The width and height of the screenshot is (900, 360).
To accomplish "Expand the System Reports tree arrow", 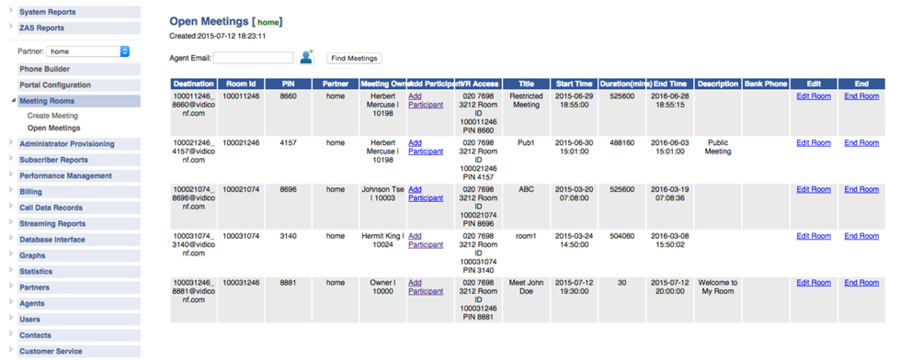I will 11,10.
